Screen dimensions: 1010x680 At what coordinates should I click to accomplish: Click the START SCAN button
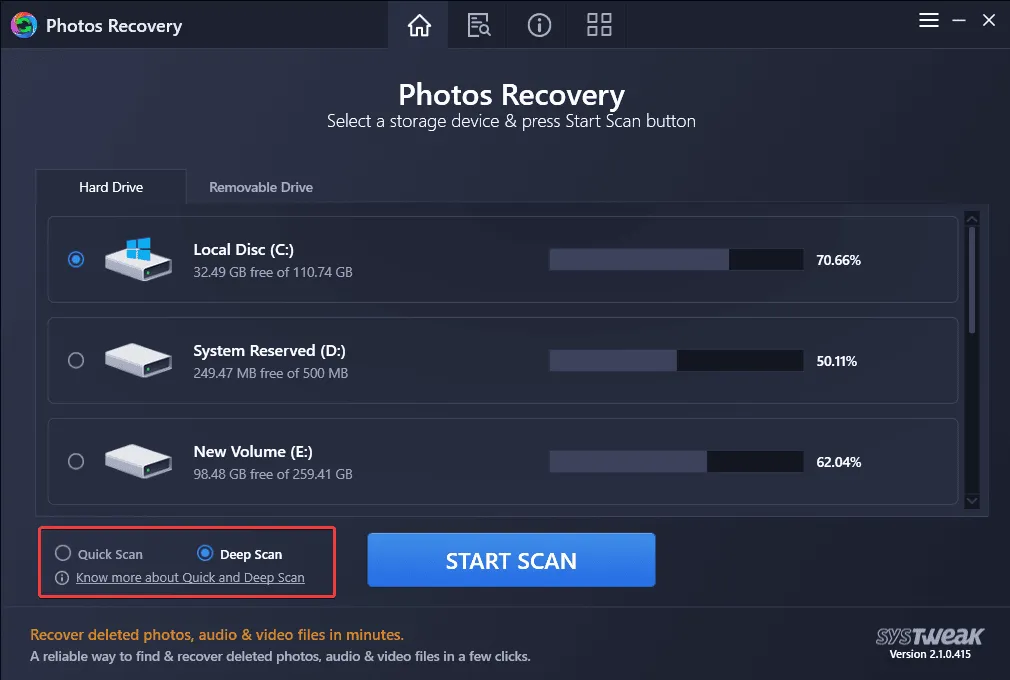pyautogui.click(x=511, y=560)
